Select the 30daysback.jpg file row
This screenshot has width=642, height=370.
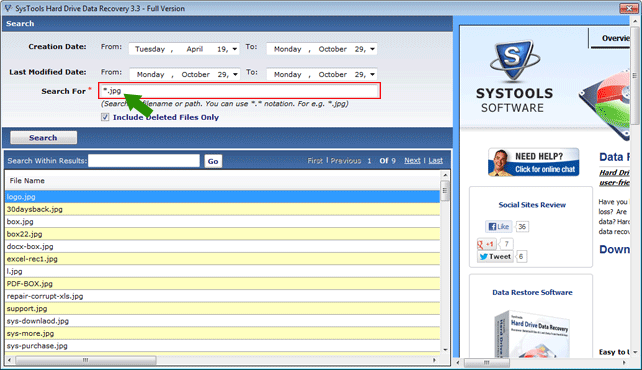tap(223, 209)
